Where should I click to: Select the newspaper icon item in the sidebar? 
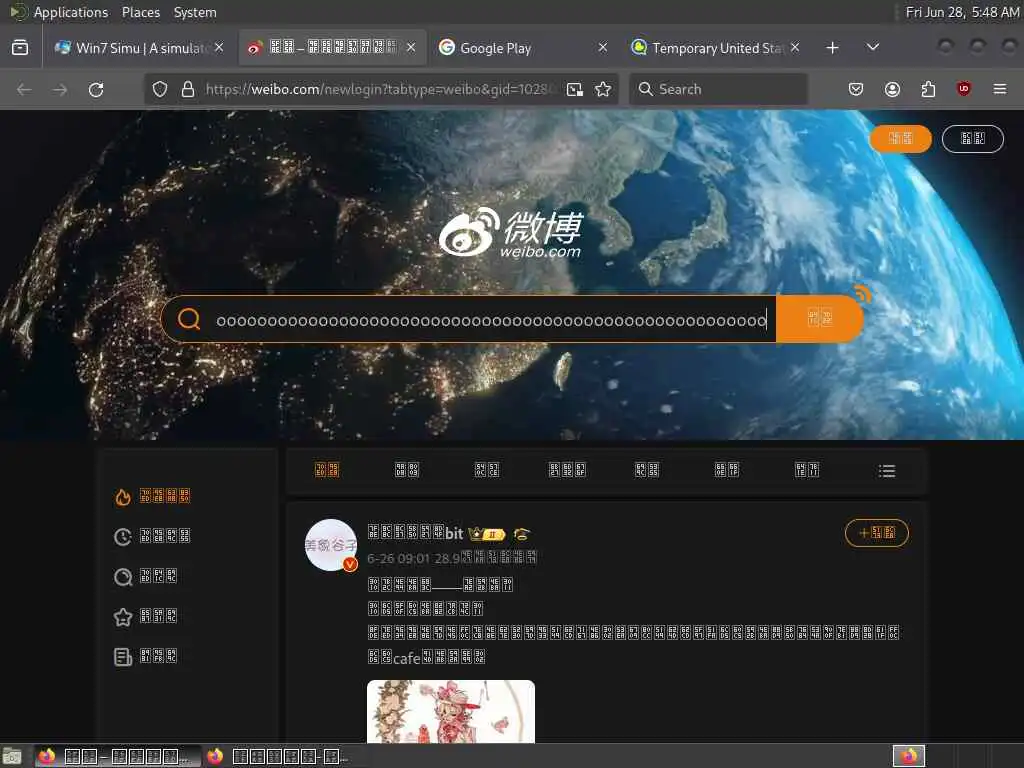(x=145, y=656)
